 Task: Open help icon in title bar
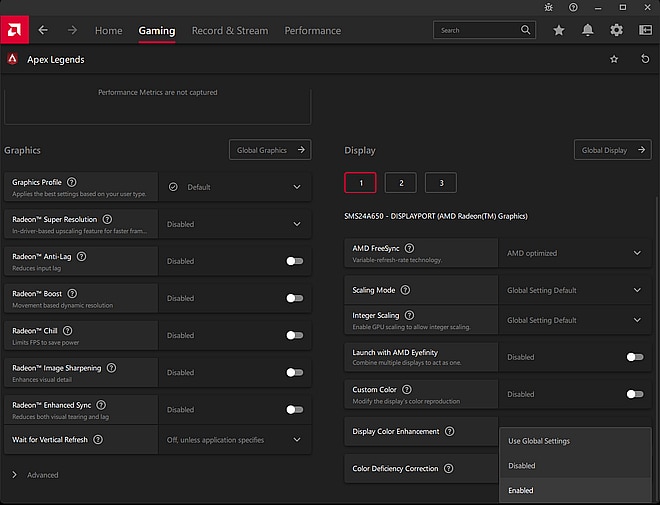coord(573,8)
